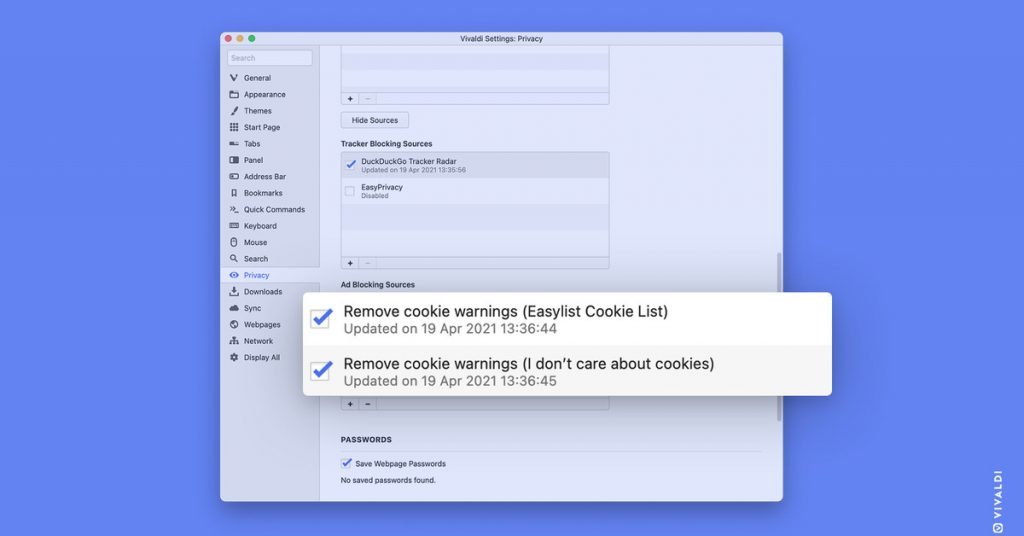Click the Appearance folder icon in sidebar
1024x536 pixels.
234,94
